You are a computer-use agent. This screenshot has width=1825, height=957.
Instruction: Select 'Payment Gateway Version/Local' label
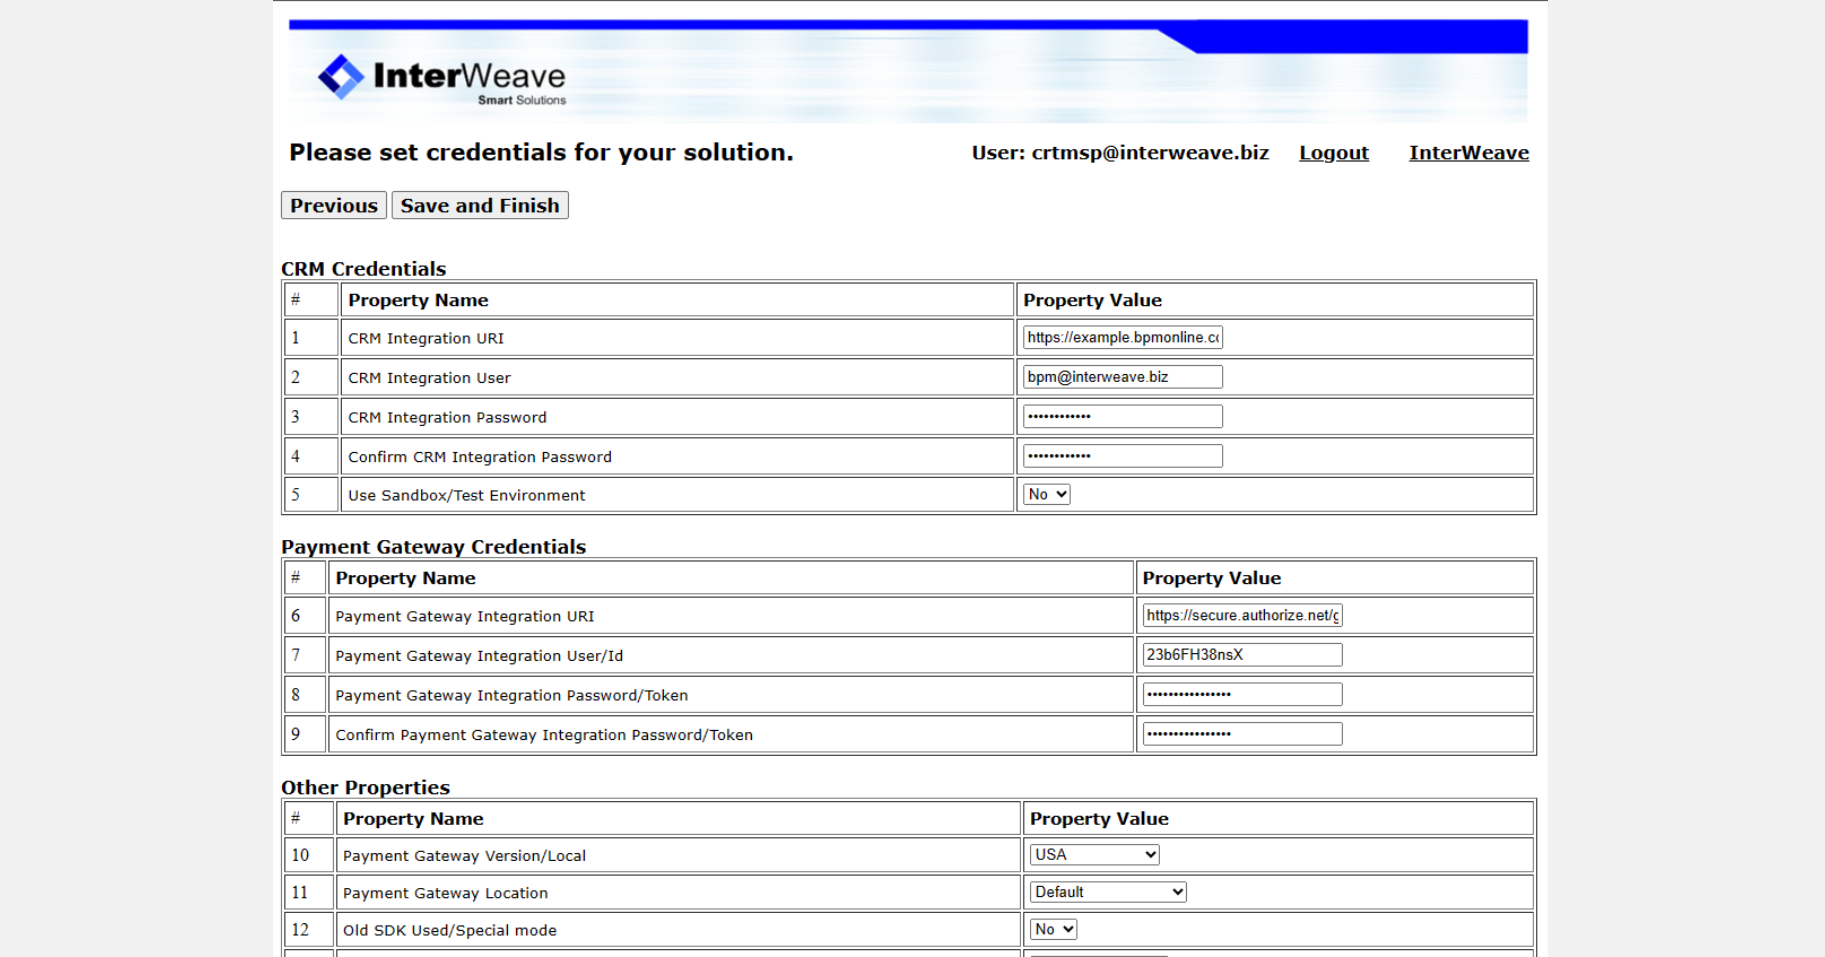pos(464,856)
